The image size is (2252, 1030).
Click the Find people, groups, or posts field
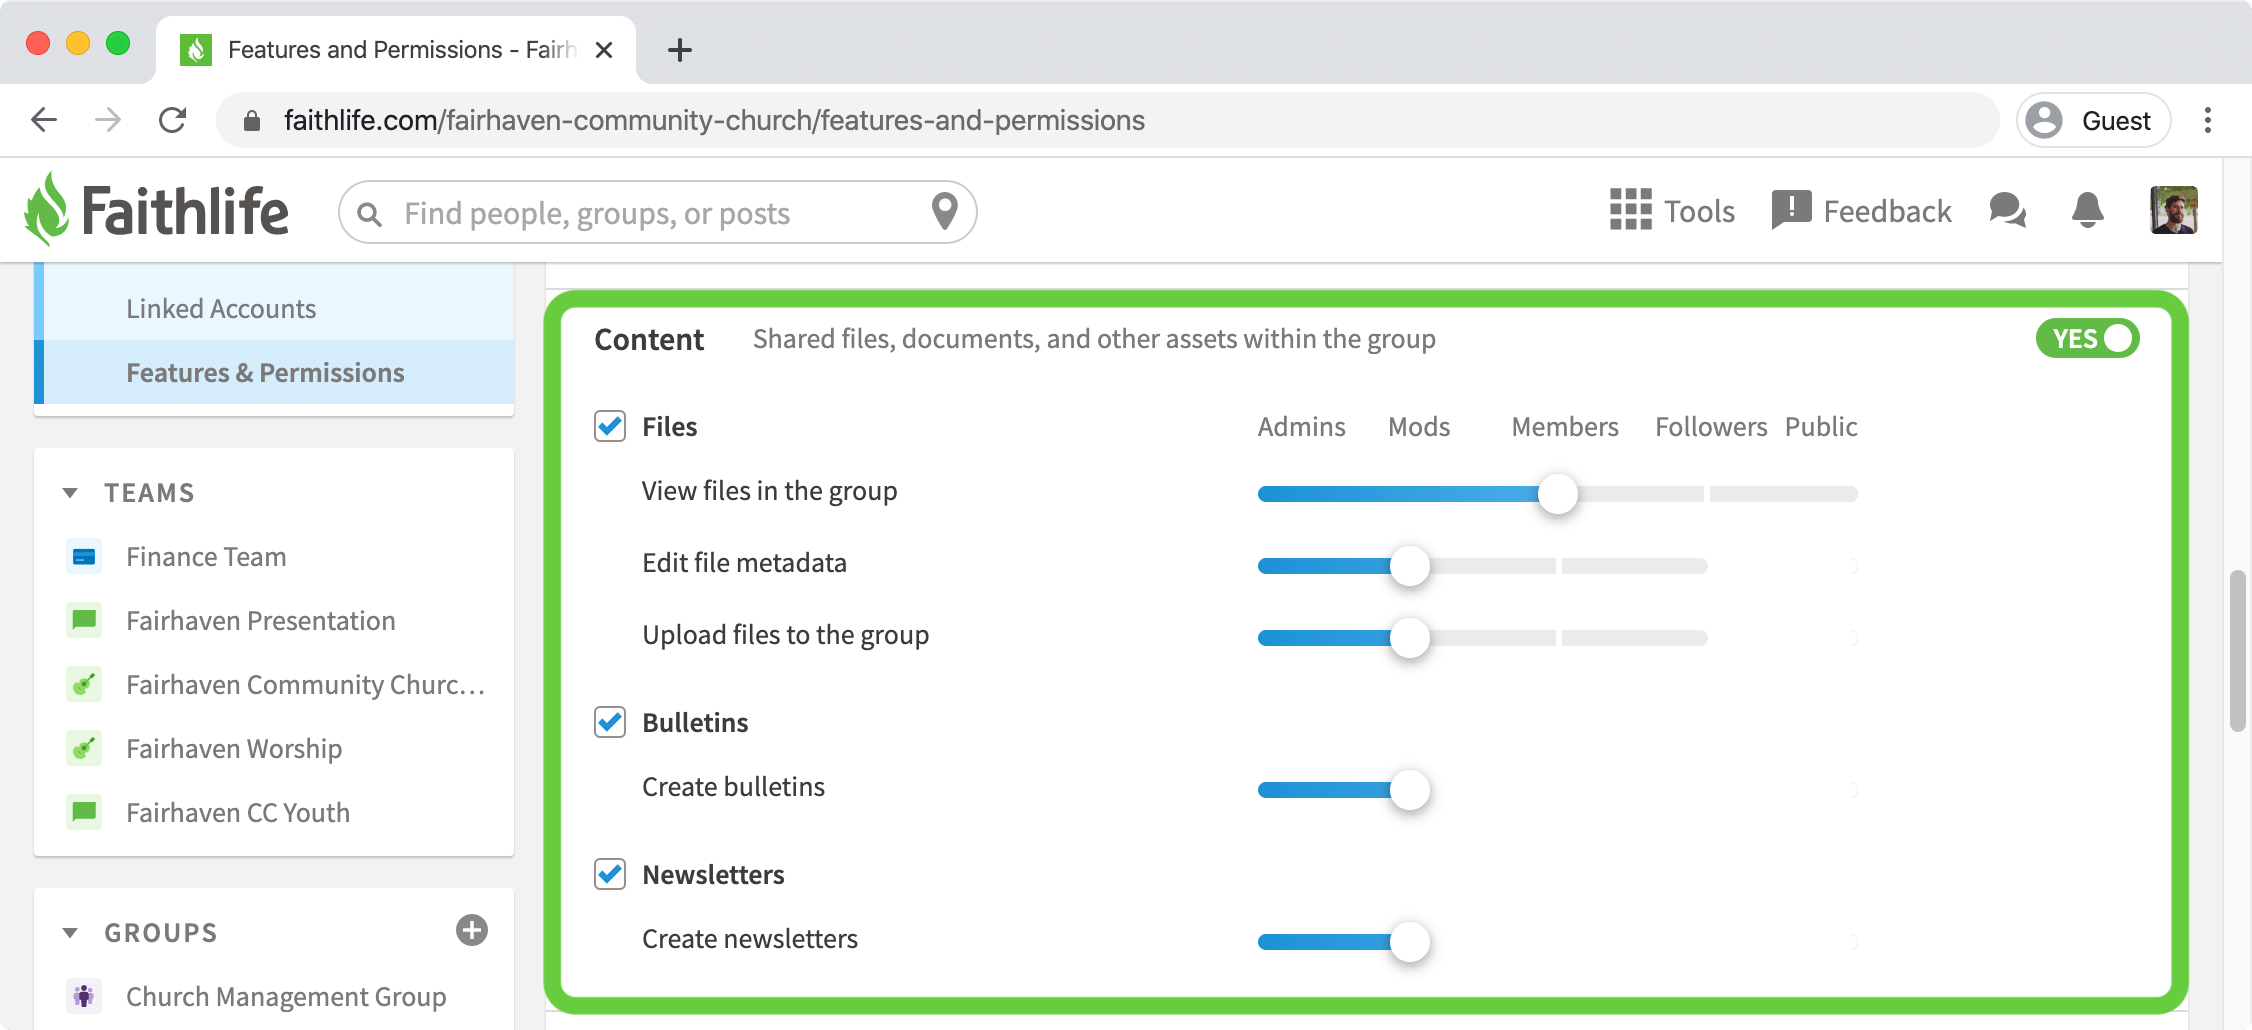coord(657,212)
